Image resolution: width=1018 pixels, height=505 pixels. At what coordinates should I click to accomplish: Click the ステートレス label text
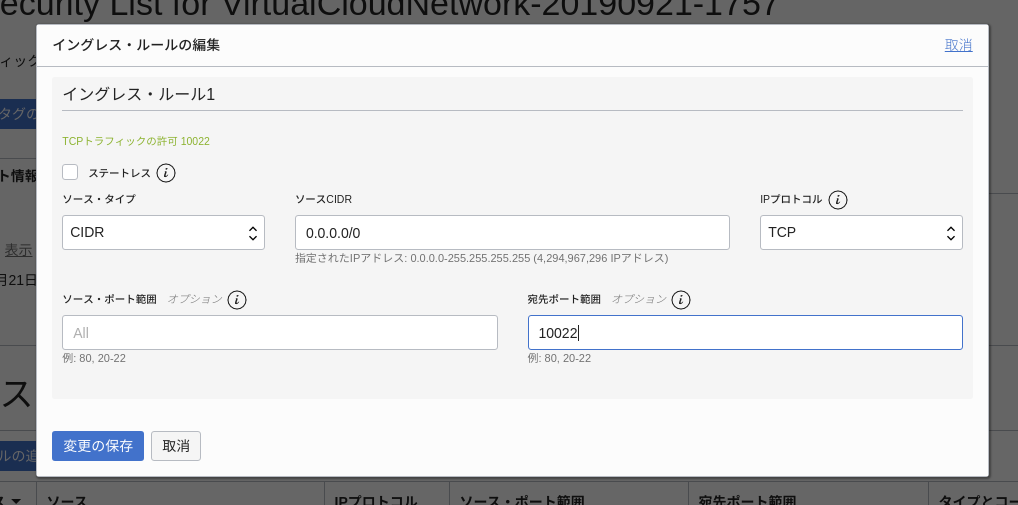pyautogui.click(x=119, y=173)
